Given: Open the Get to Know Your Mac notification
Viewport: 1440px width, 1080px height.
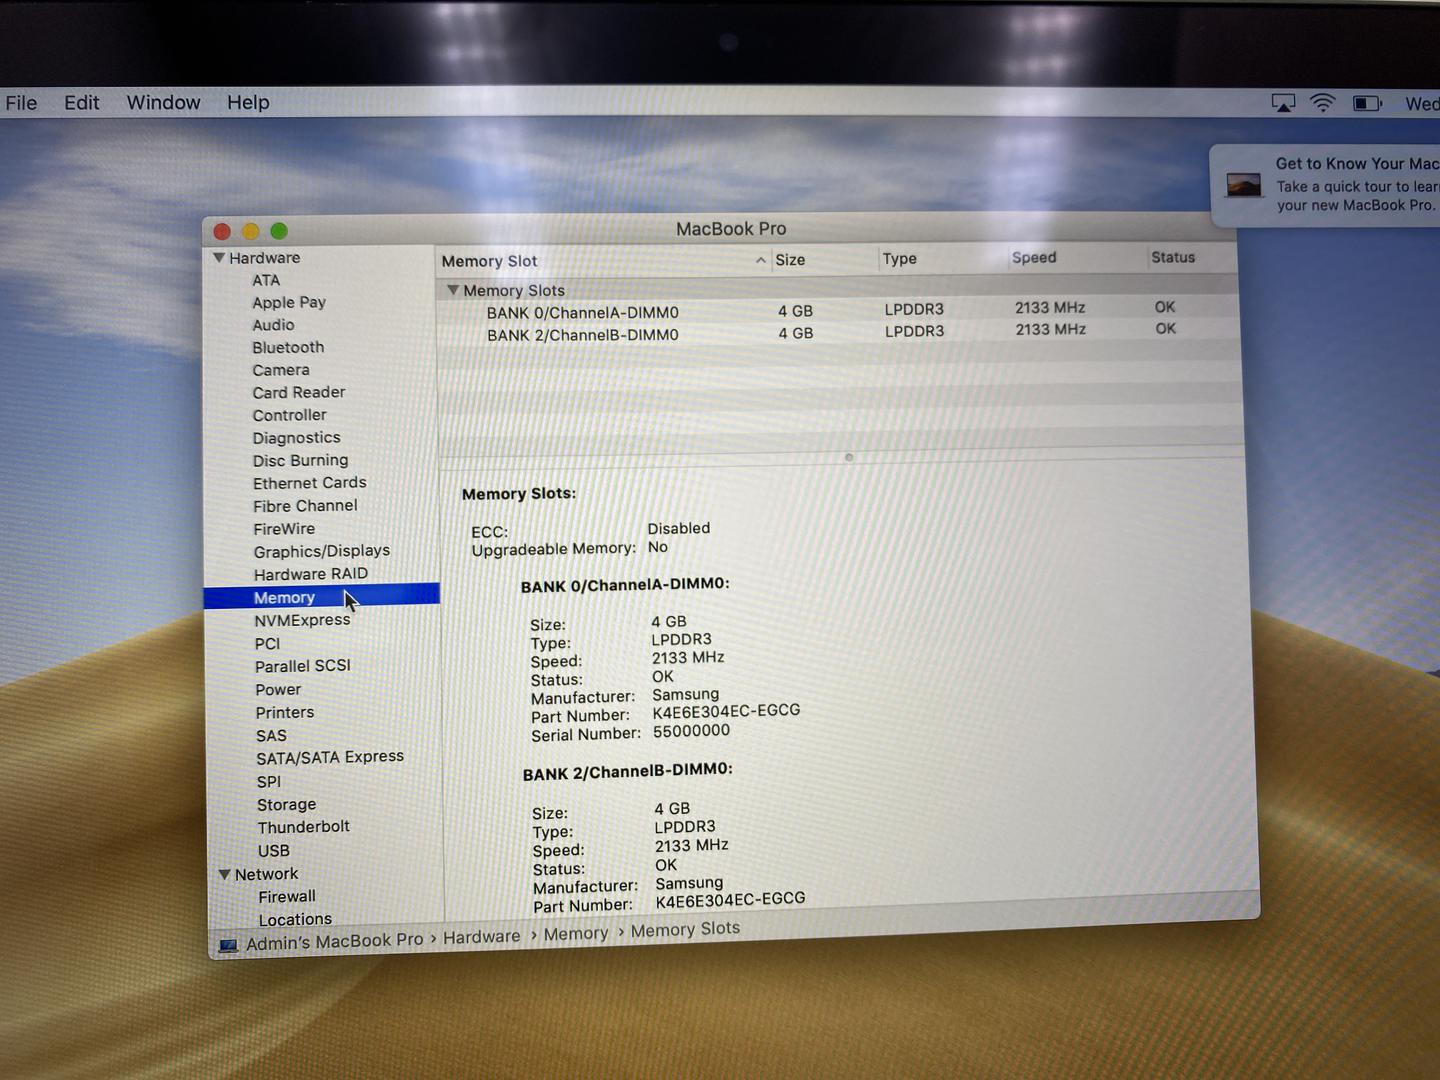Looking at the screenshot, I should tap(1325, 185).
